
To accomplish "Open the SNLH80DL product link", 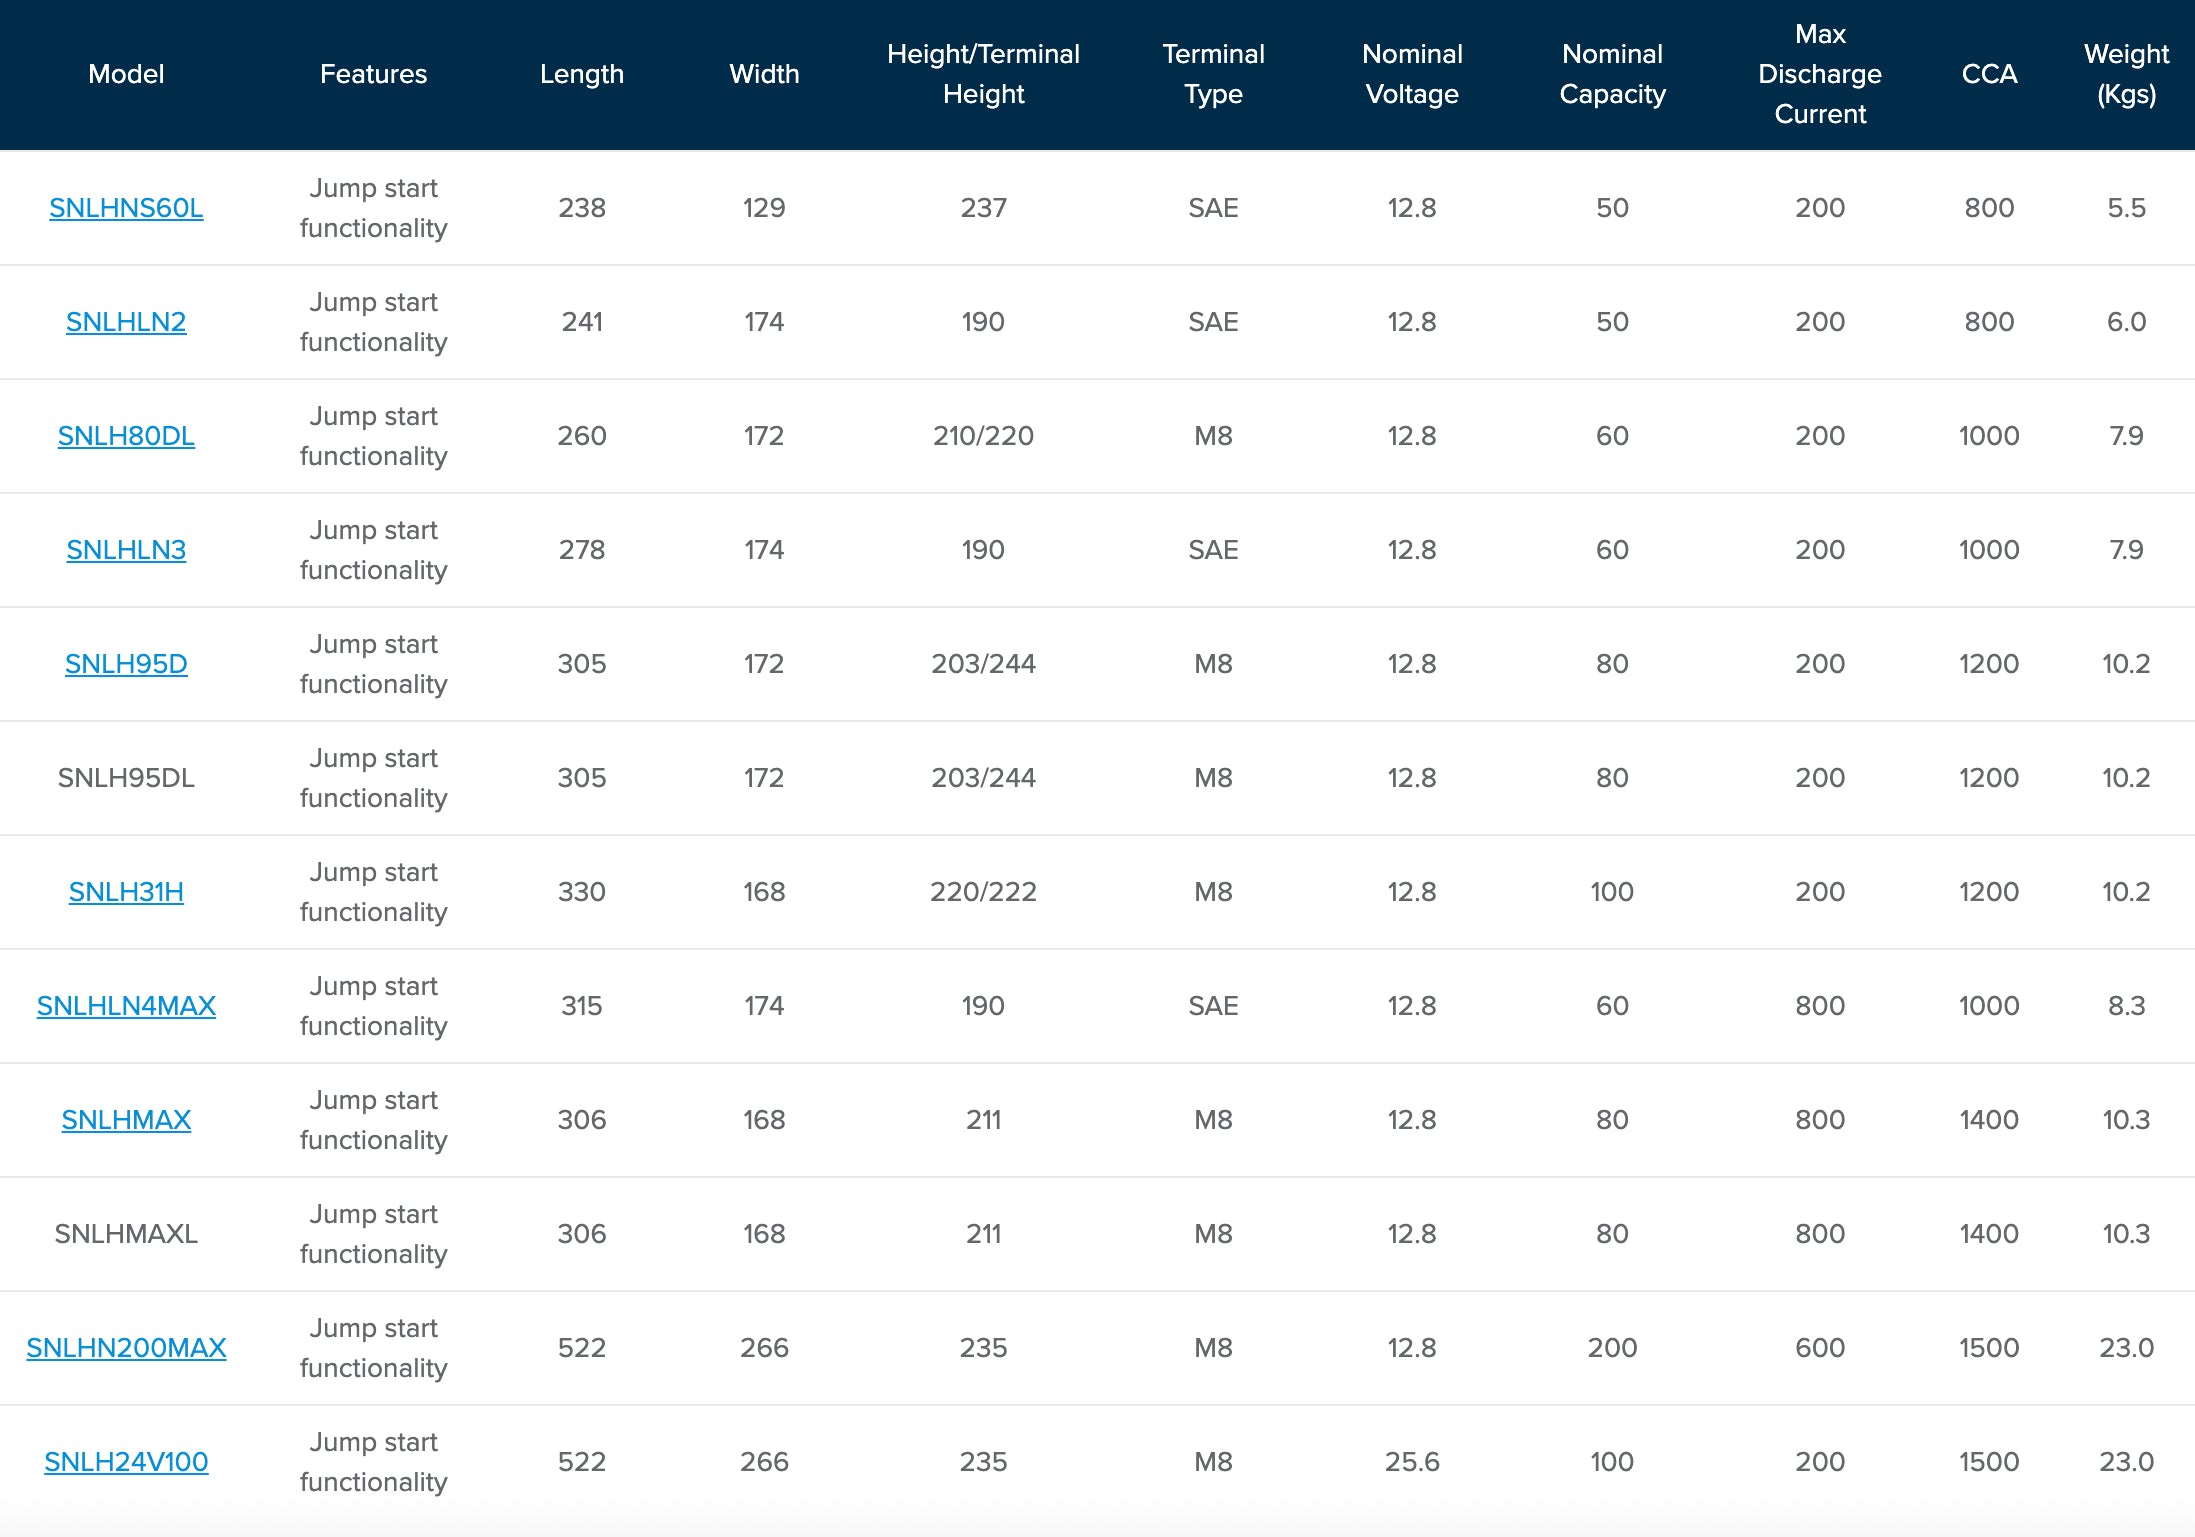I will click(126, 436).
